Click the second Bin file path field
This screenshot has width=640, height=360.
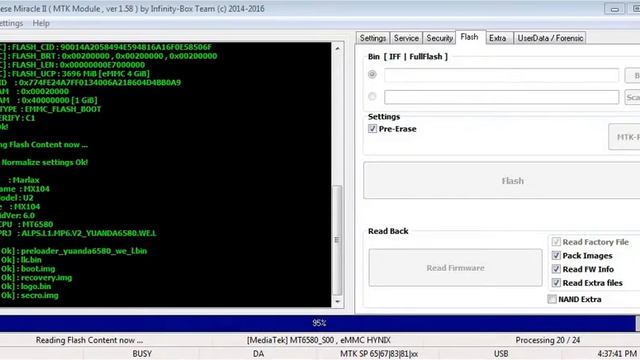tap(501, 97)
